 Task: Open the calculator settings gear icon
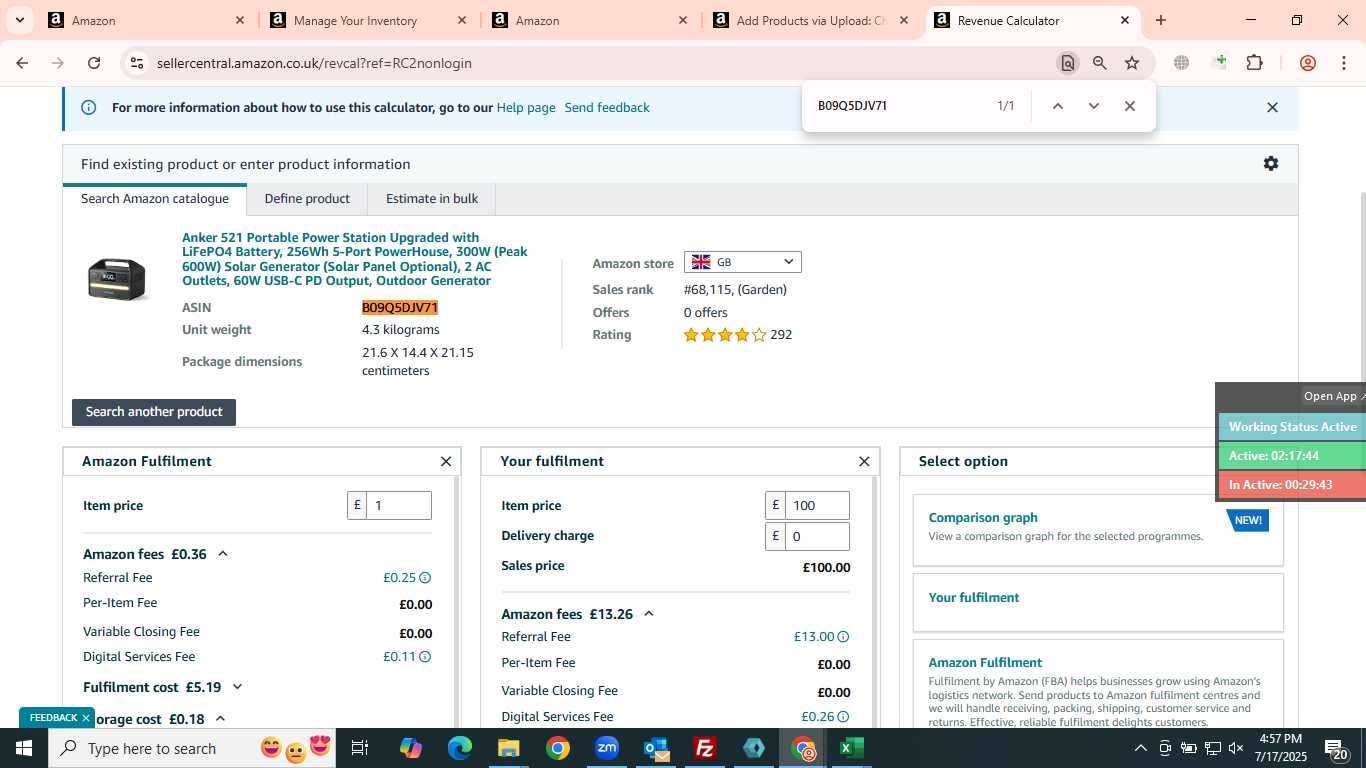pos(1271,163)
